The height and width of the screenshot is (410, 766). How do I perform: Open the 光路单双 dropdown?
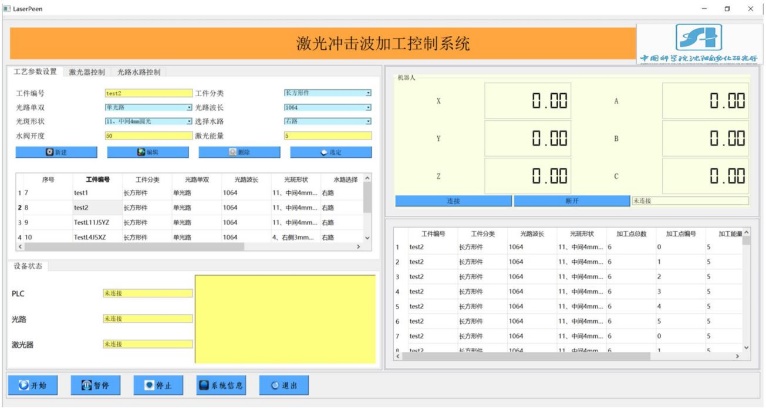point(189,107)
